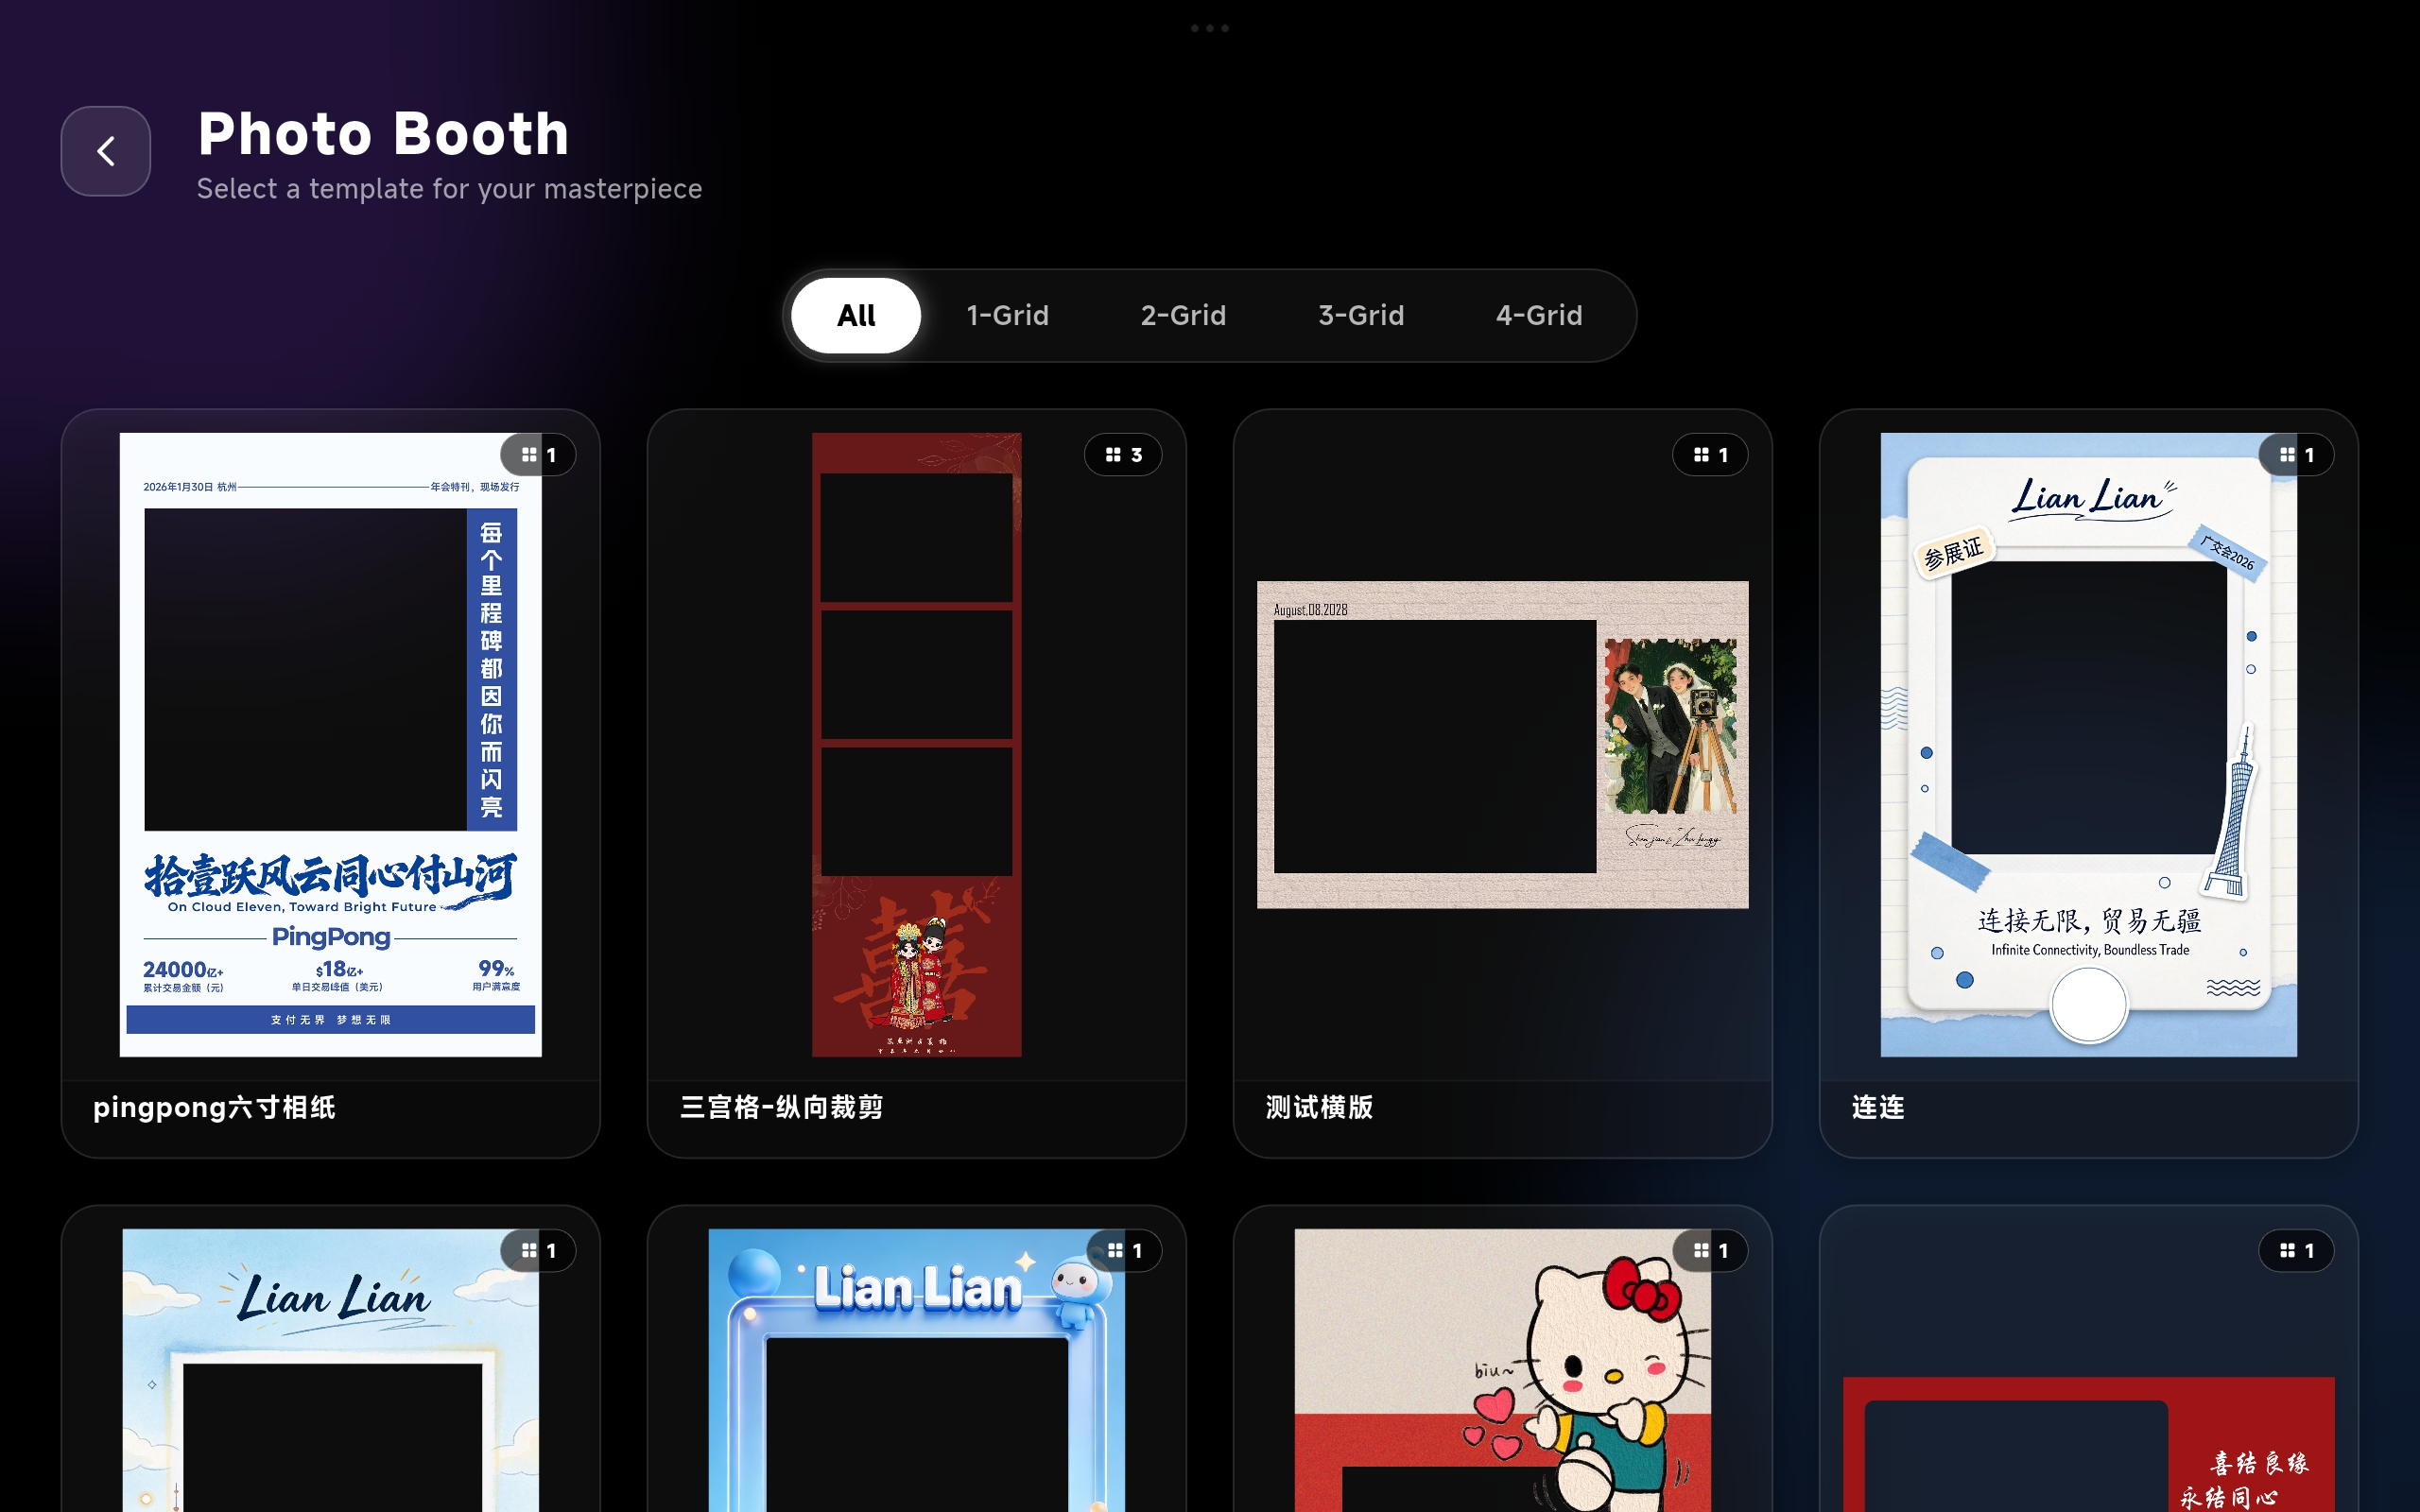Click the pingpong六寸相纸 template name

(214, 1108)
